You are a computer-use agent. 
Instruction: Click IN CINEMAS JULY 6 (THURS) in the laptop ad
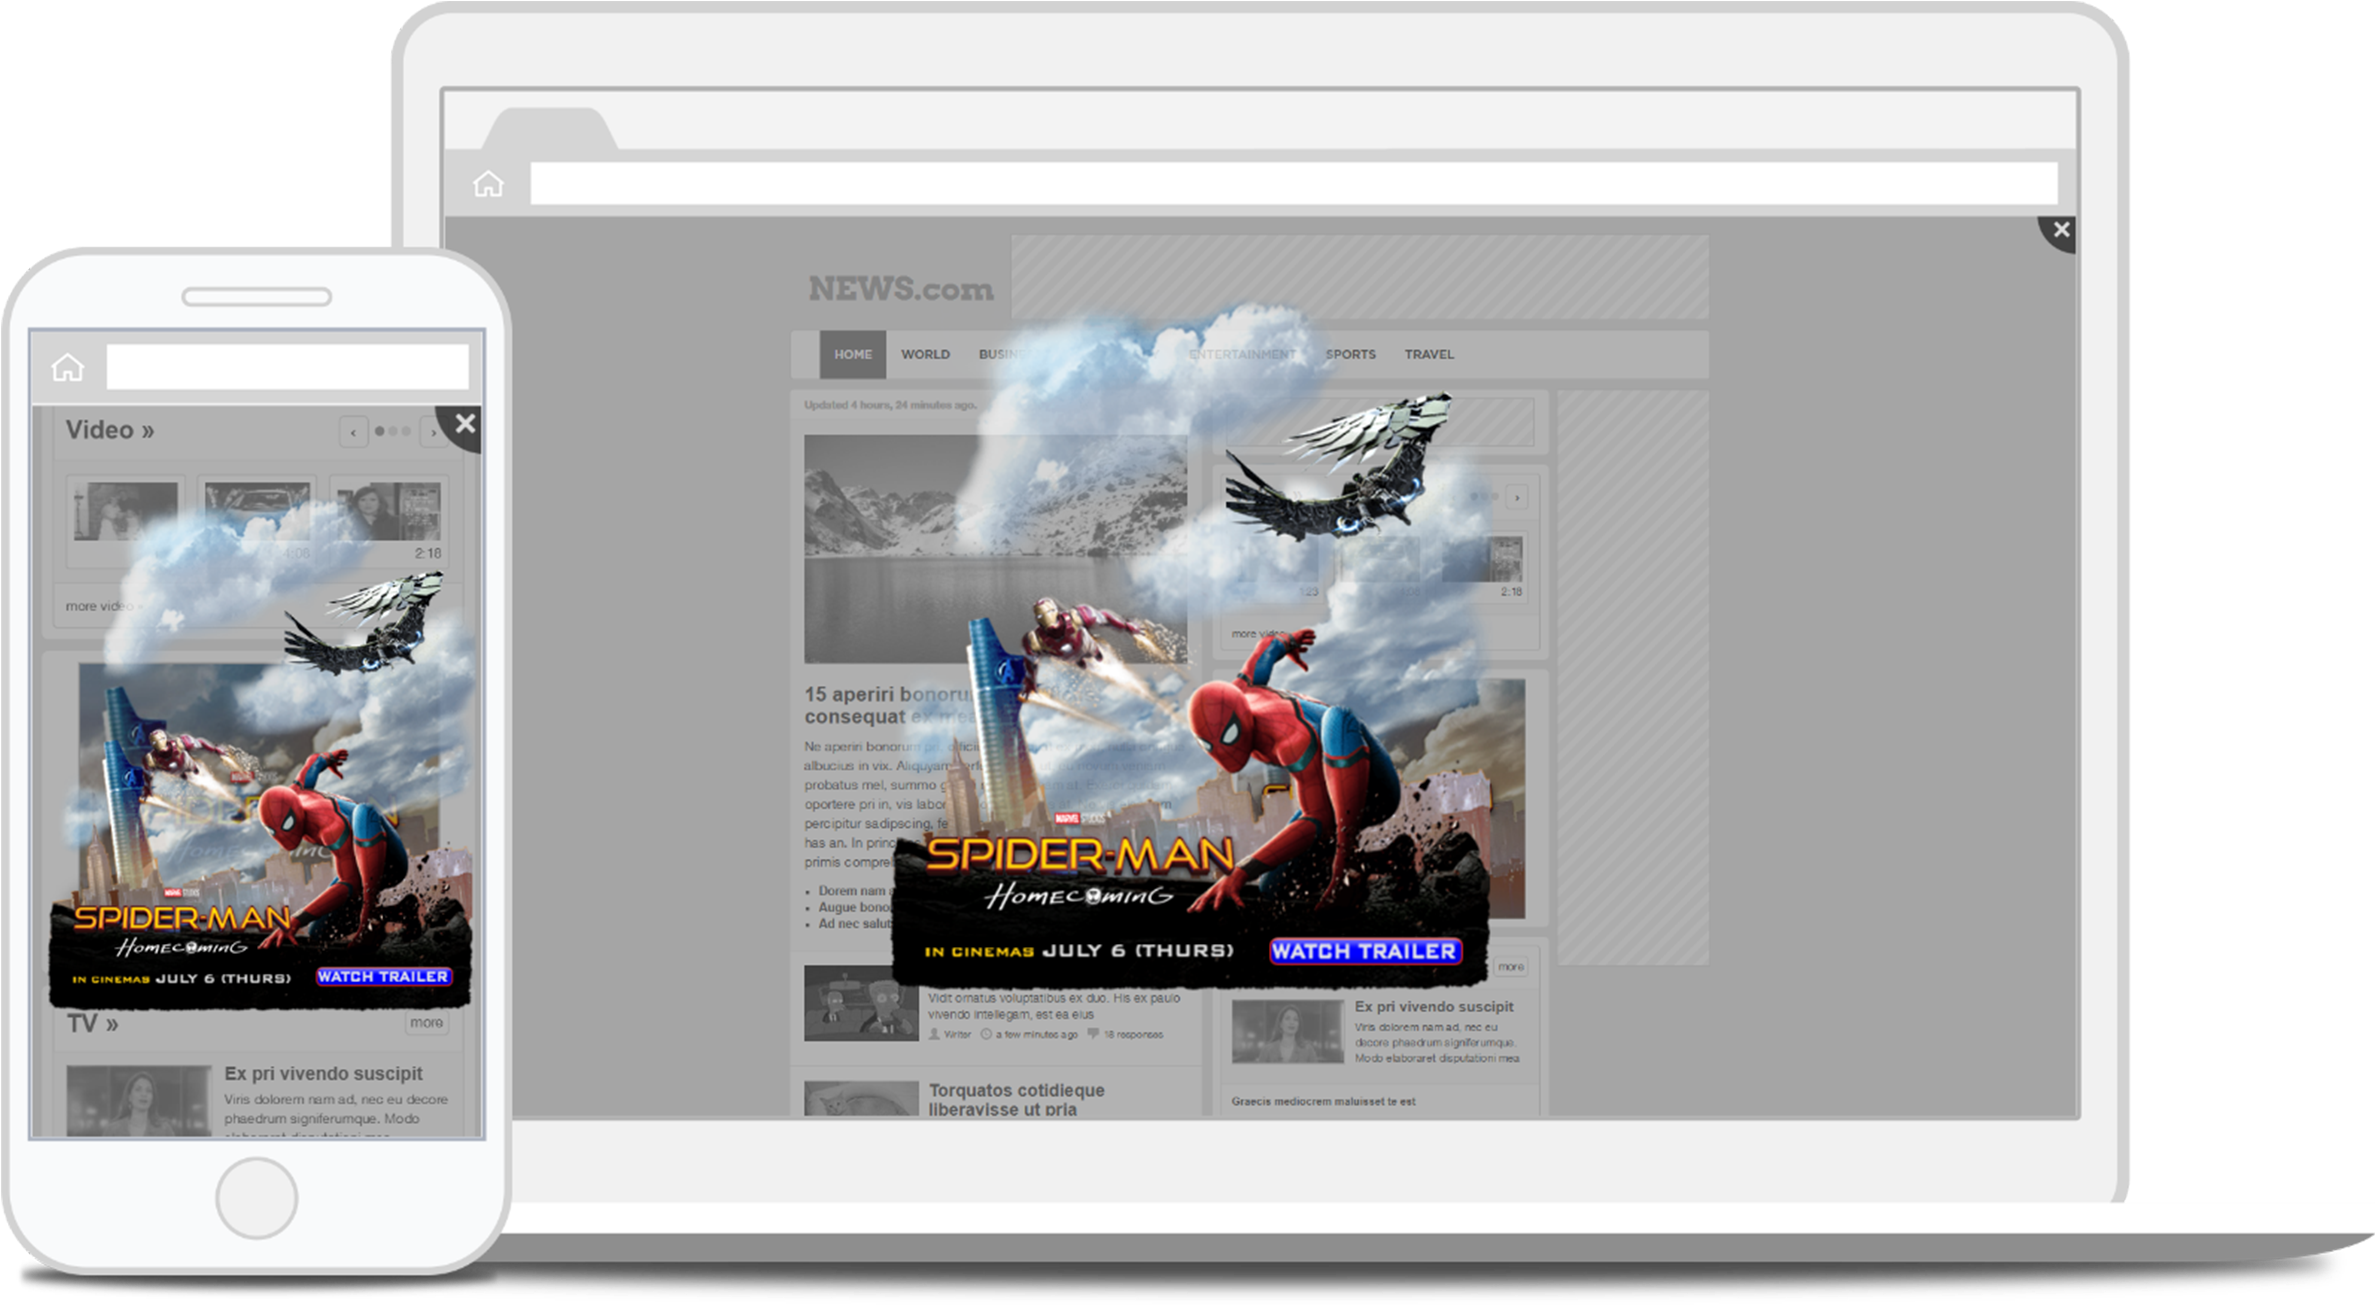[x=1079, y=950]
